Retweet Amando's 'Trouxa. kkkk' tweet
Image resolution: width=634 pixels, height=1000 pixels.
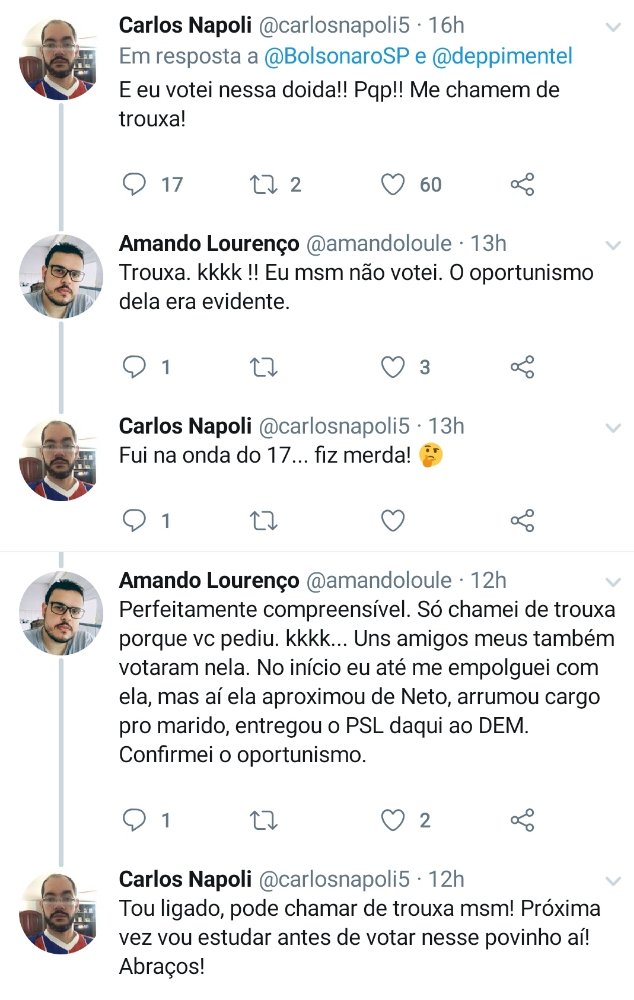[262, 368]
